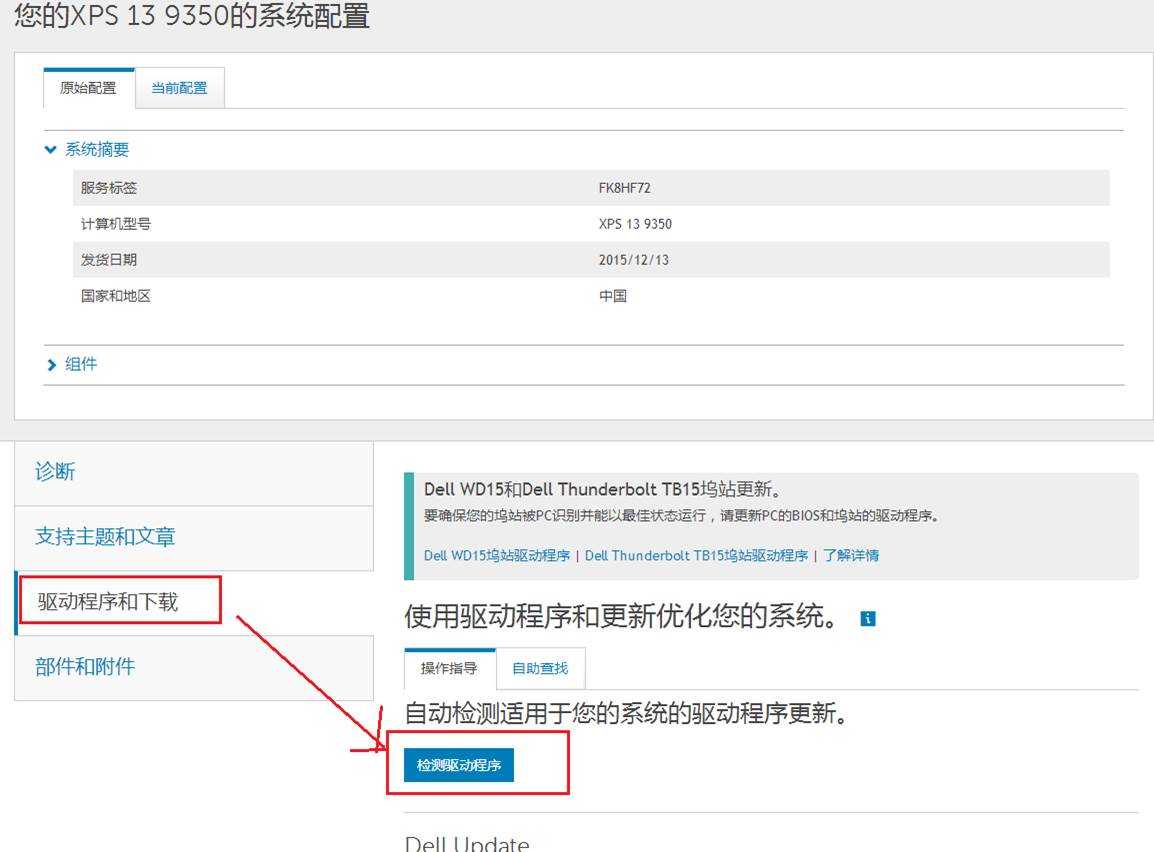This screenshot has height=852, width=1154.
Task: Open 驱动程序和下载 in the sidebar
Action: 194,603
